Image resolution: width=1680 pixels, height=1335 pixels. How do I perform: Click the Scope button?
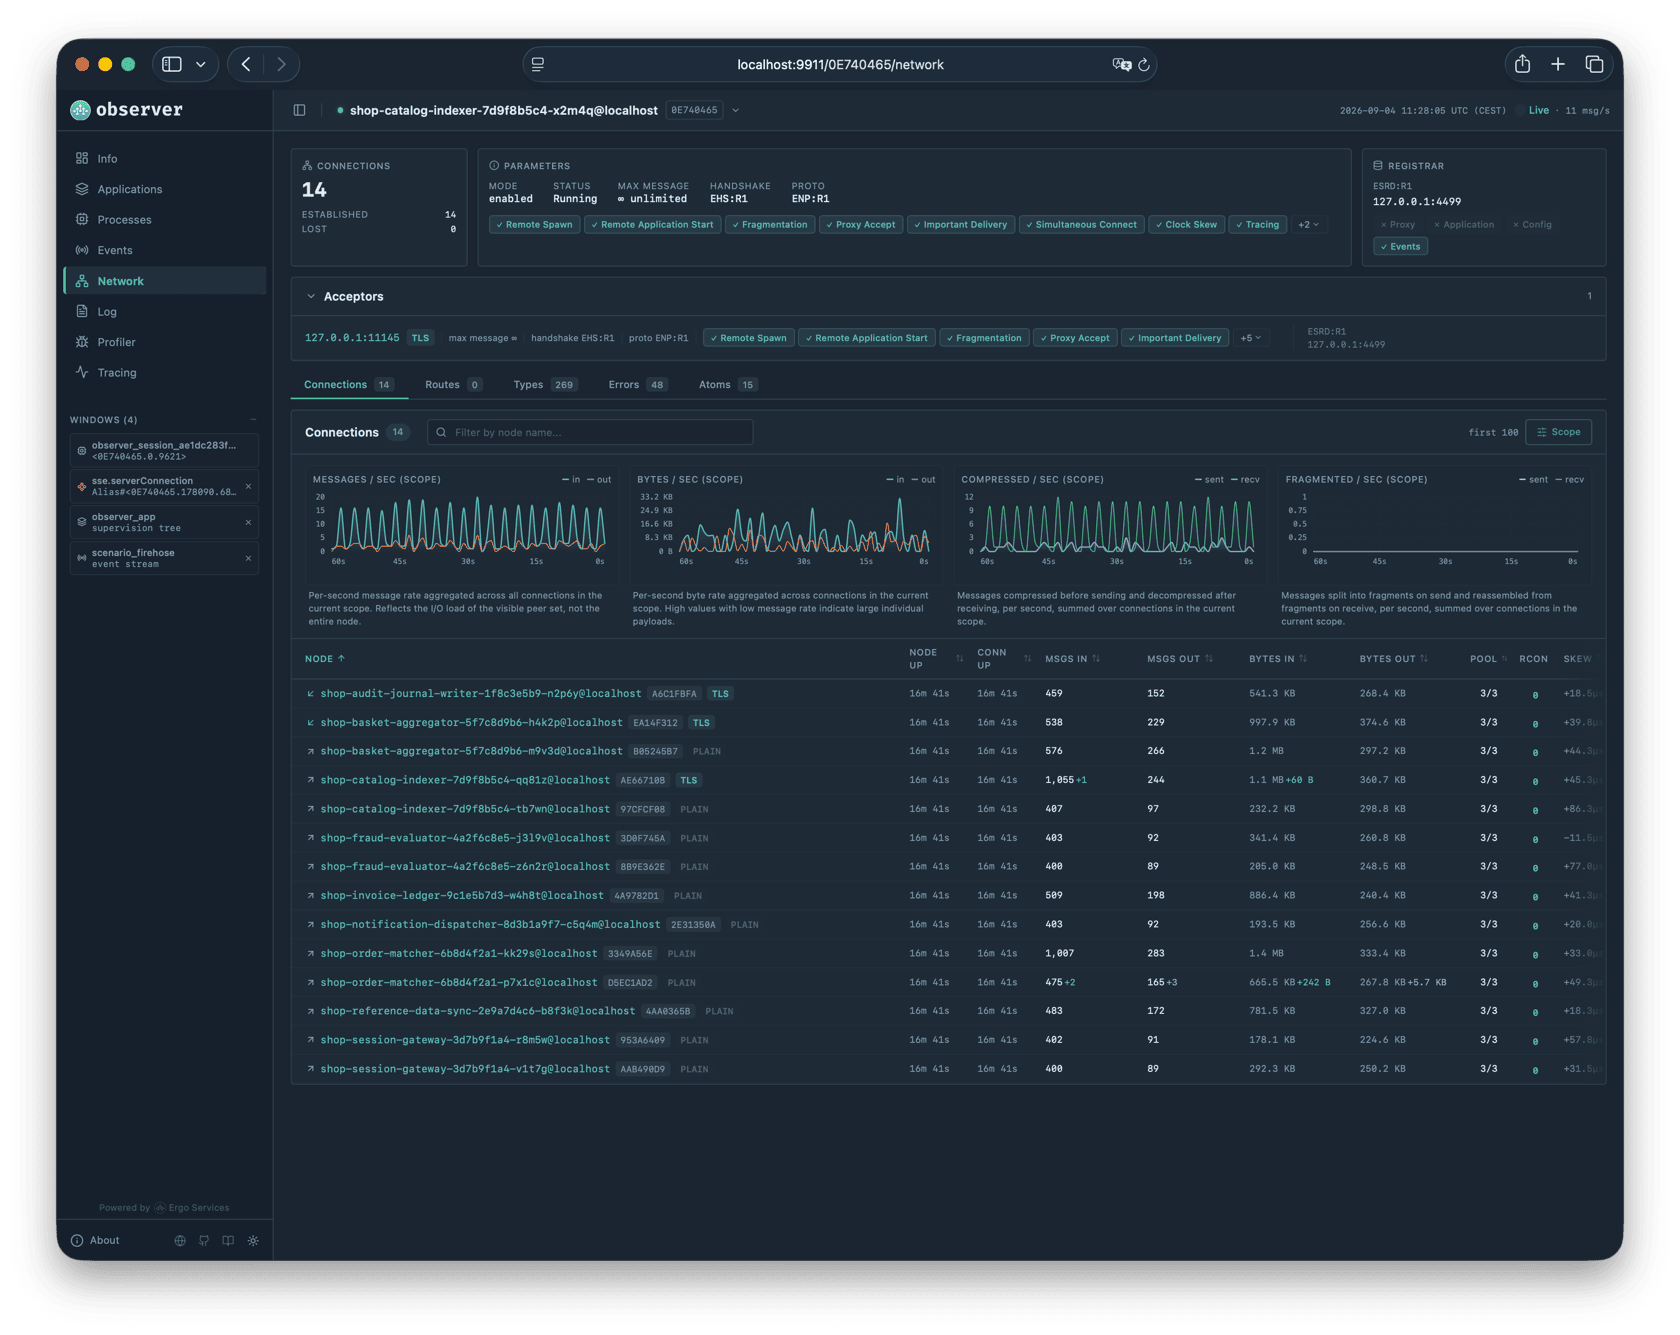point(1559,432)
